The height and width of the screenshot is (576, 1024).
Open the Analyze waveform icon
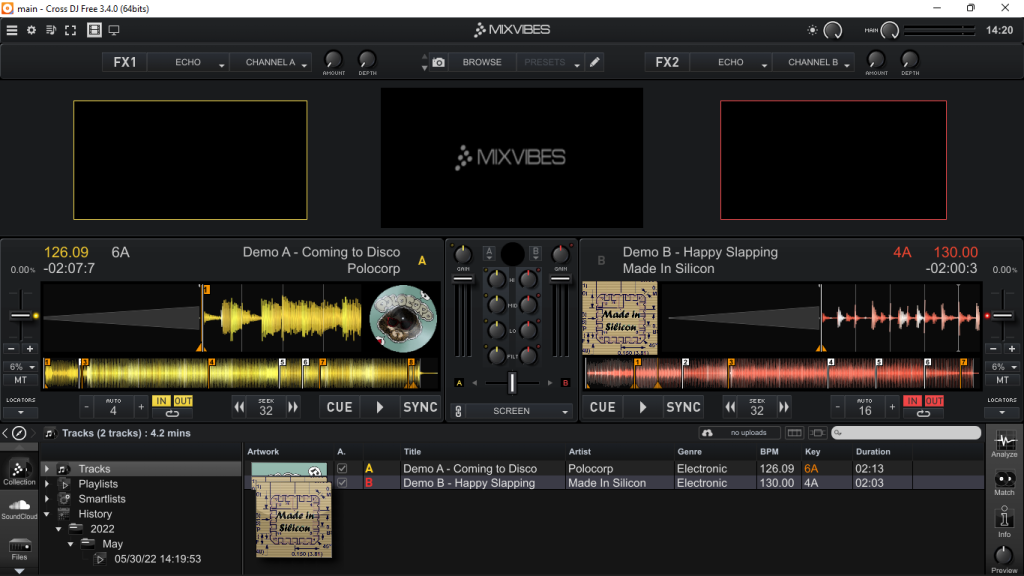pyautogui.click(x=1004, y=443)
